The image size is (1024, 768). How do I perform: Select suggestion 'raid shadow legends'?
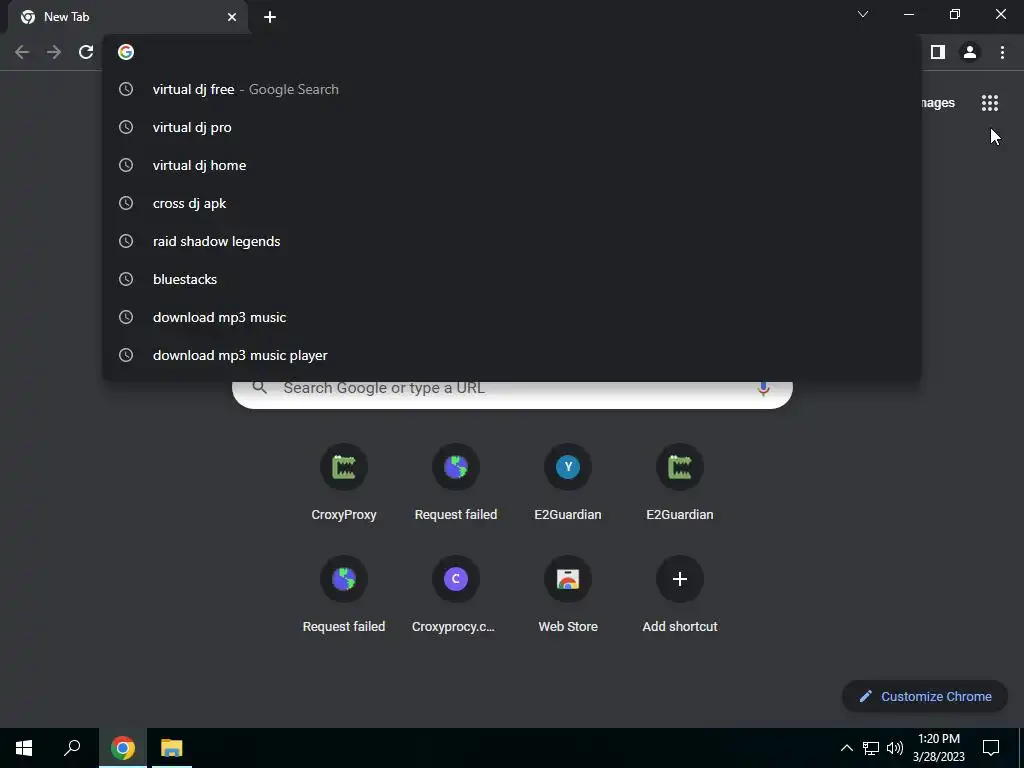coord(512,241)
